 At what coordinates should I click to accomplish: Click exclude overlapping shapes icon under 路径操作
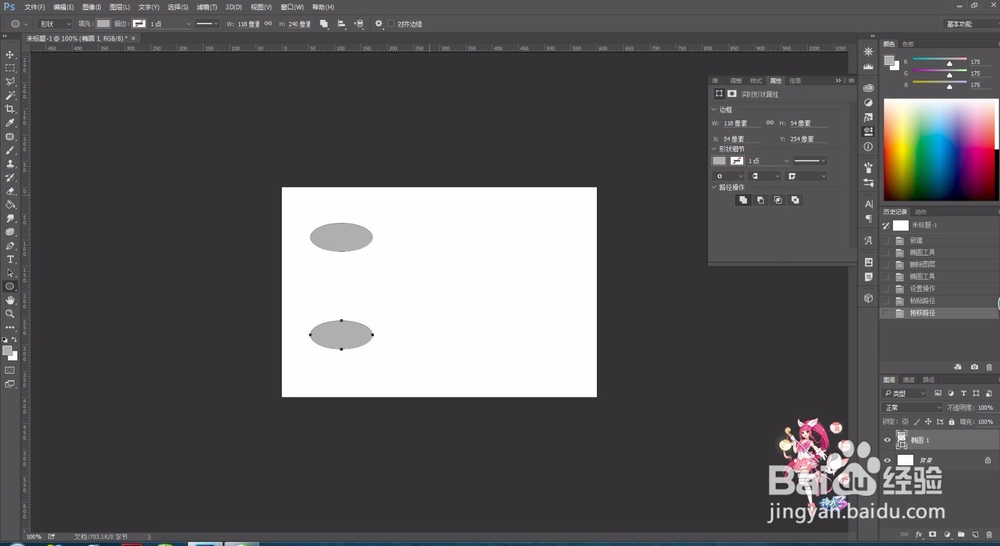pos(795,200)
